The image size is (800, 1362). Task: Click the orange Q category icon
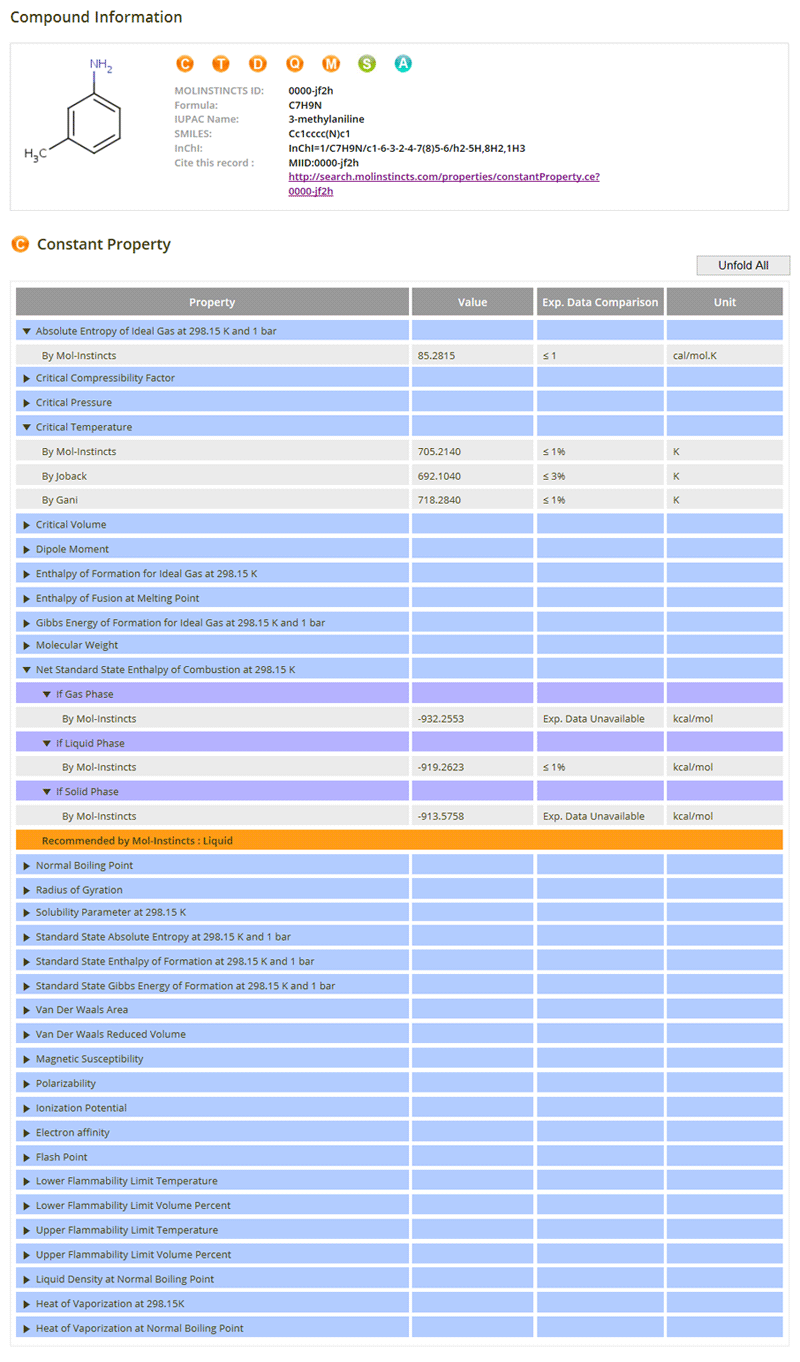[294, 64]
